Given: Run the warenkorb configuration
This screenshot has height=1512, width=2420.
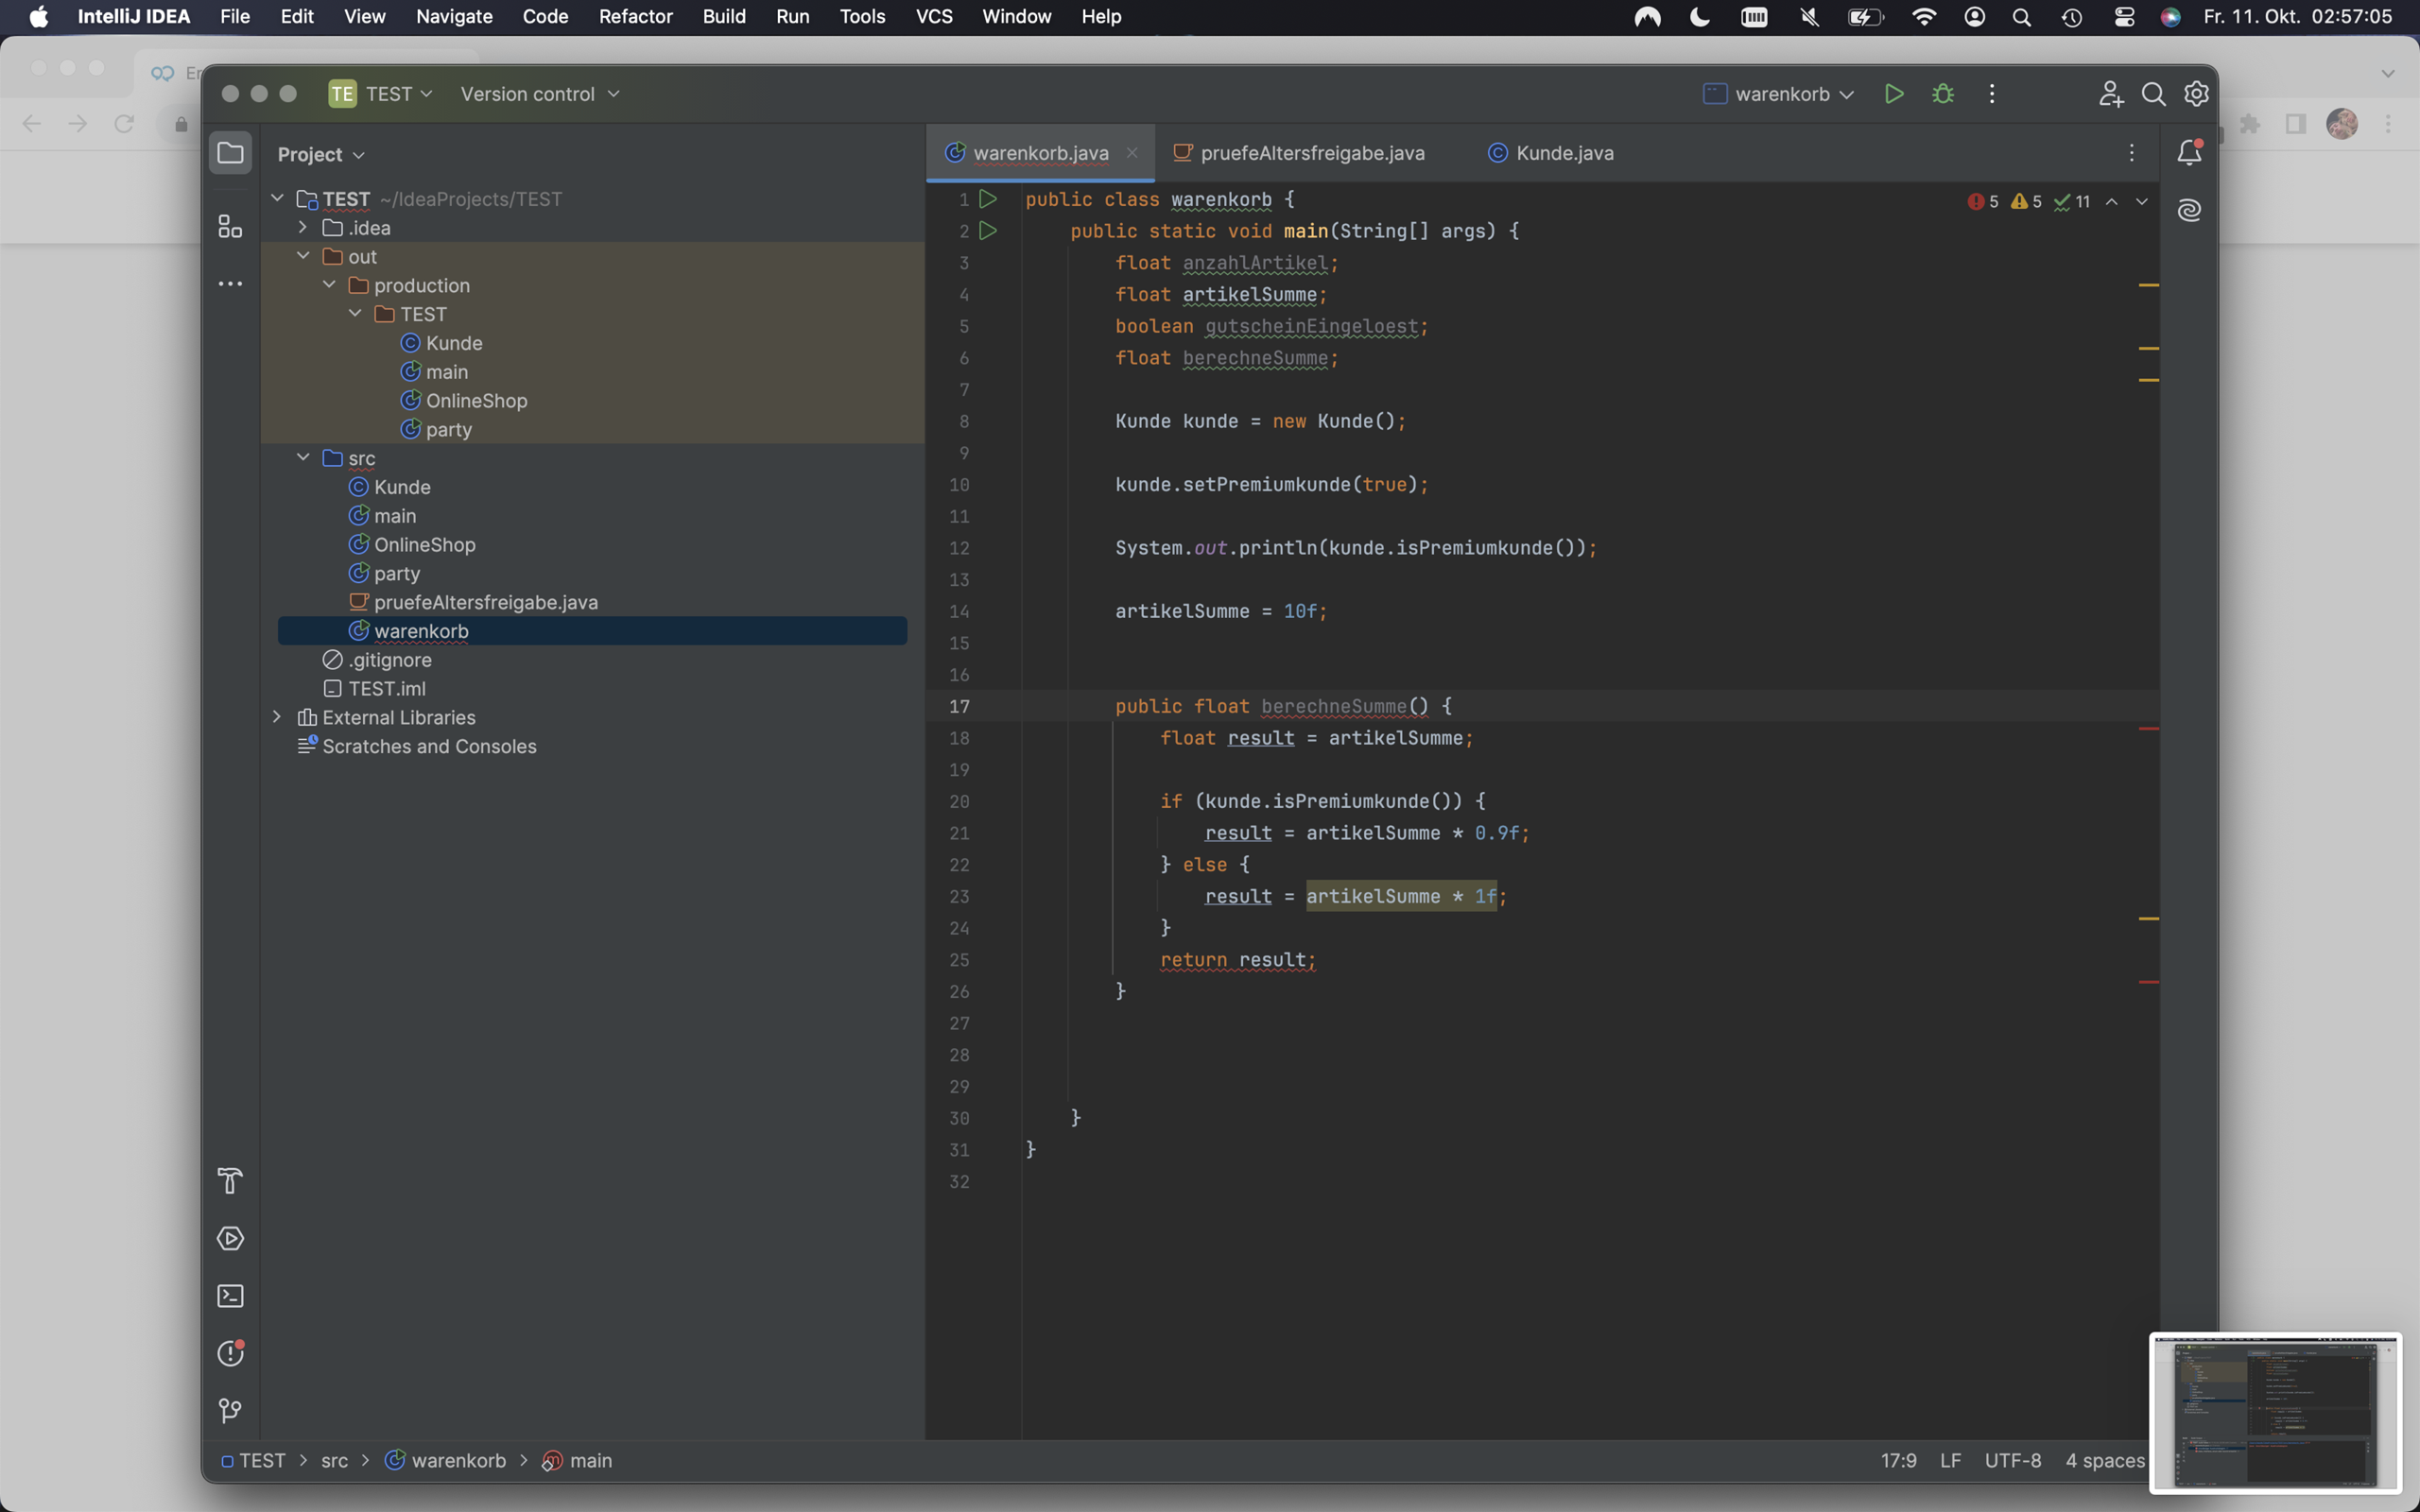Looking at the screenshot, I should click(1893, 94).
